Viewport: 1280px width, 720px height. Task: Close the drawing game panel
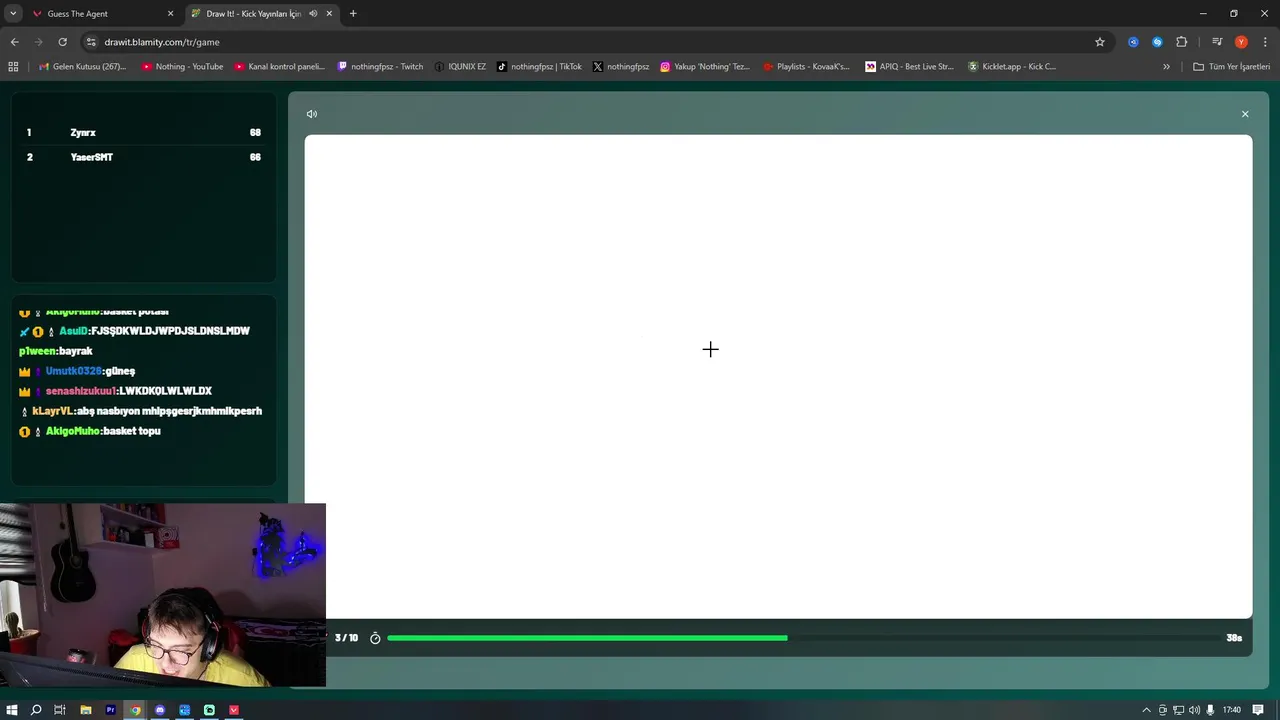click(1245, 114)
